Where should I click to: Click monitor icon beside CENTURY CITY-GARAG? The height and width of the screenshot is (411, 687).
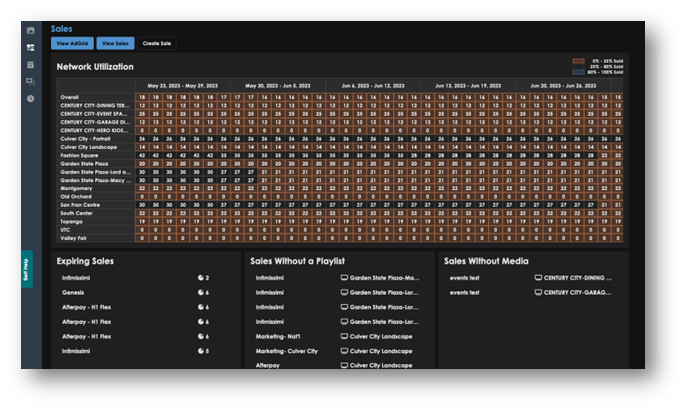point(538,292)
